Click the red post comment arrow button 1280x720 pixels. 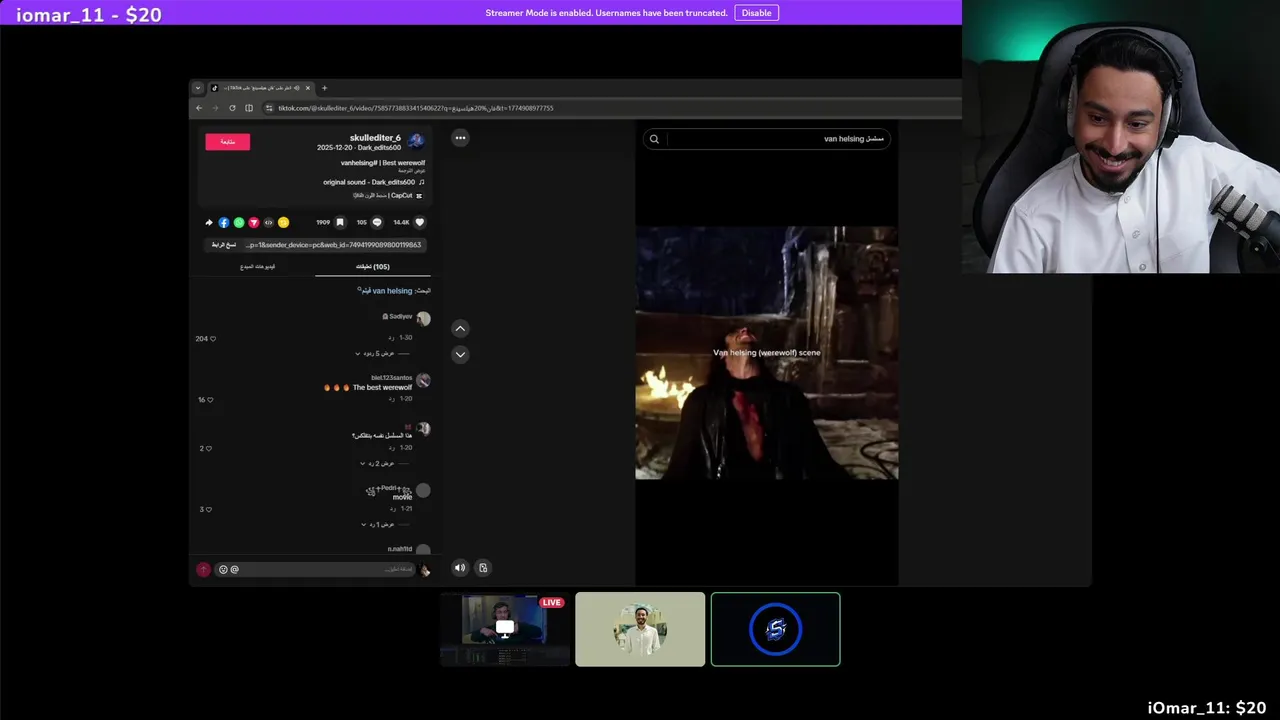[203, 569]
